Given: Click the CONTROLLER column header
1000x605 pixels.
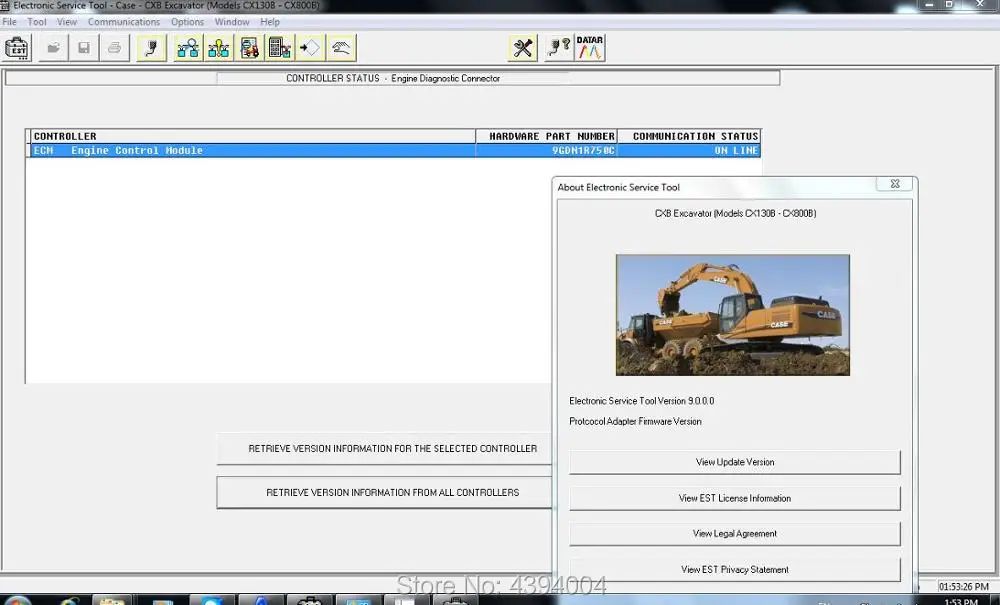Looking at the screenshot, I should pyautogui.click(x=253, y=136).
